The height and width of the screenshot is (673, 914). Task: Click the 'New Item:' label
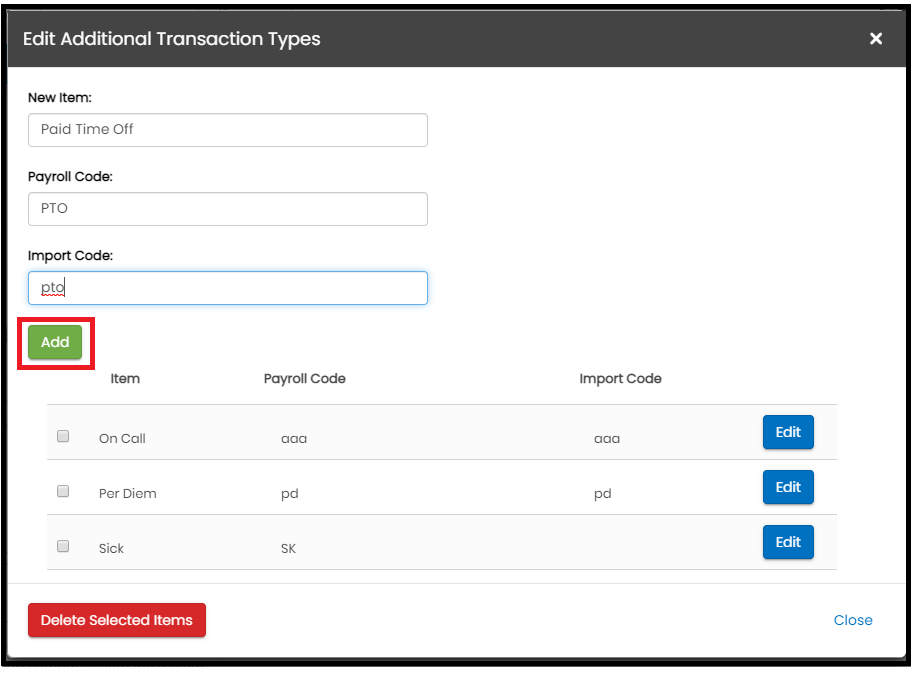pos(59,97)
